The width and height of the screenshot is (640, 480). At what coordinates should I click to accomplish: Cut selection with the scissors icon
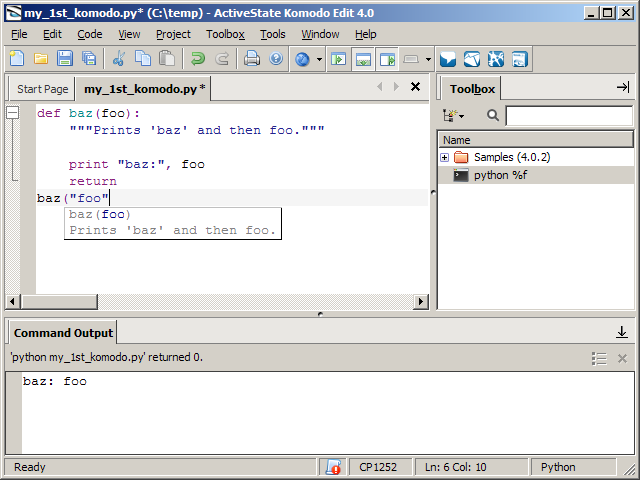coord(119,59)
